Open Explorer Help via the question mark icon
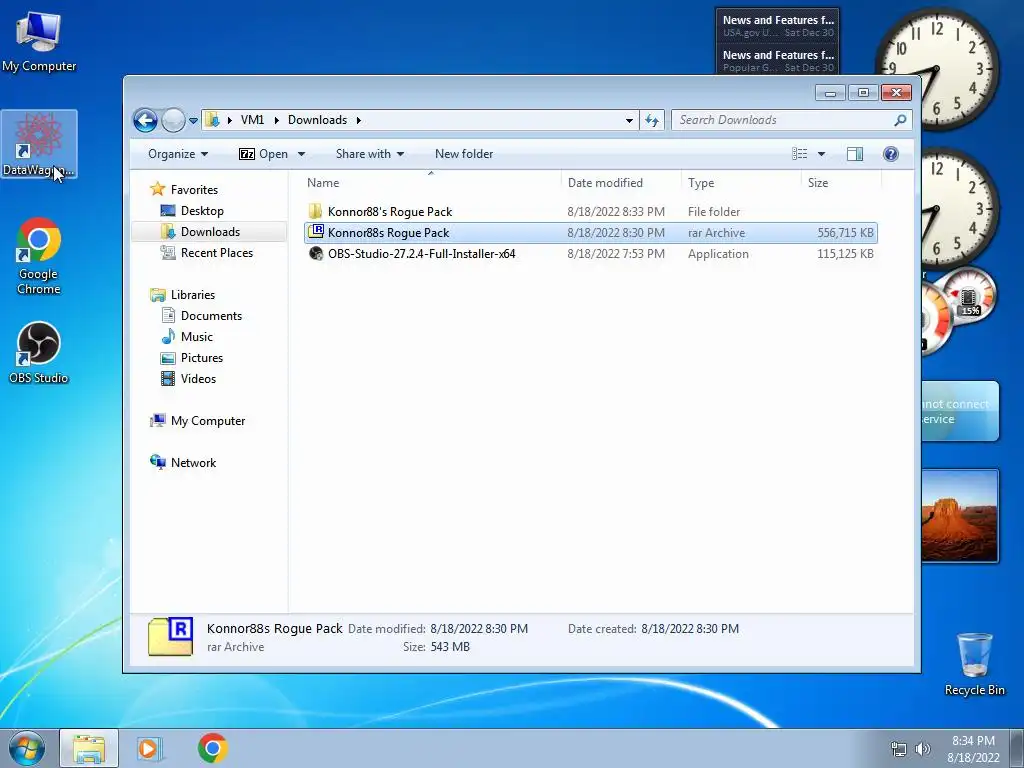The width and height of the screenshot is (1024, 768). click(891, 154)
